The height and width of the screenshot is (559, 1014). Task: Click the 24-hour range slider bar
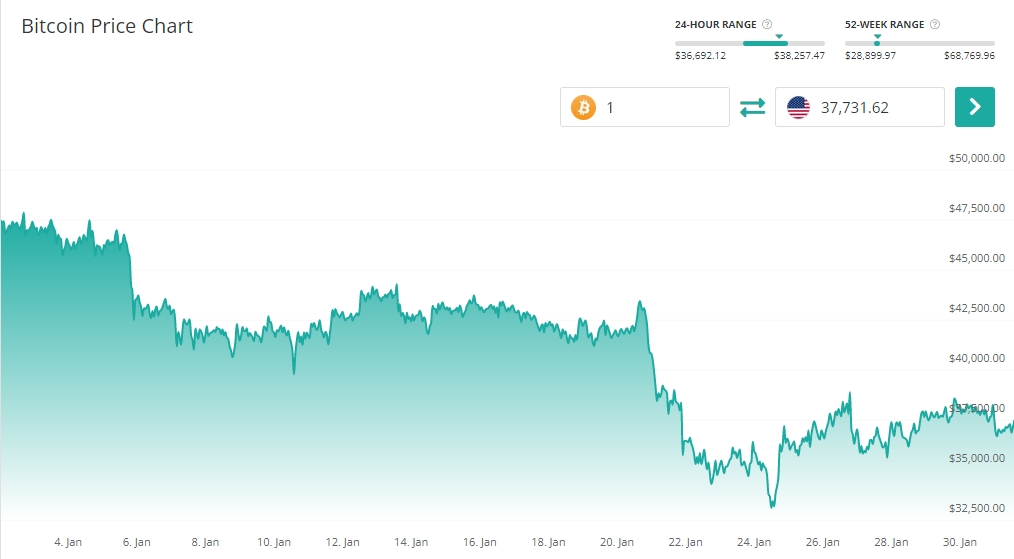[x=750, y=43]
